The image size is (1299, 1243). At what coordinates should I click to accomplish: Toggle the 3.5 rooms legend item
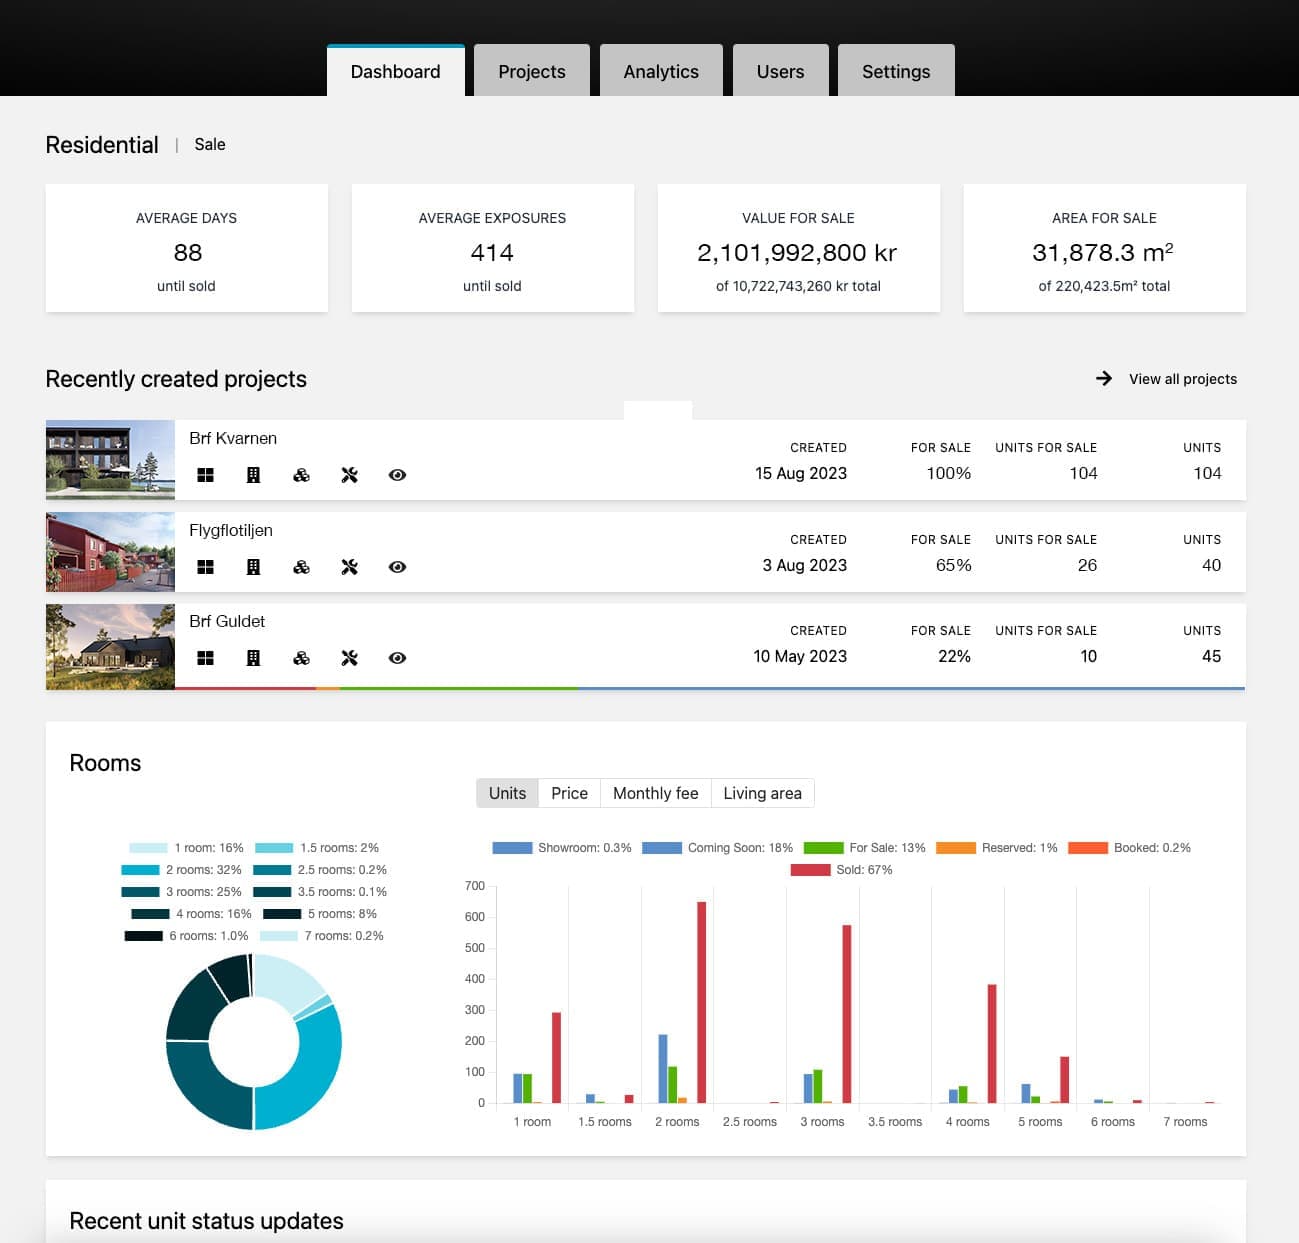tap(320, 892)
